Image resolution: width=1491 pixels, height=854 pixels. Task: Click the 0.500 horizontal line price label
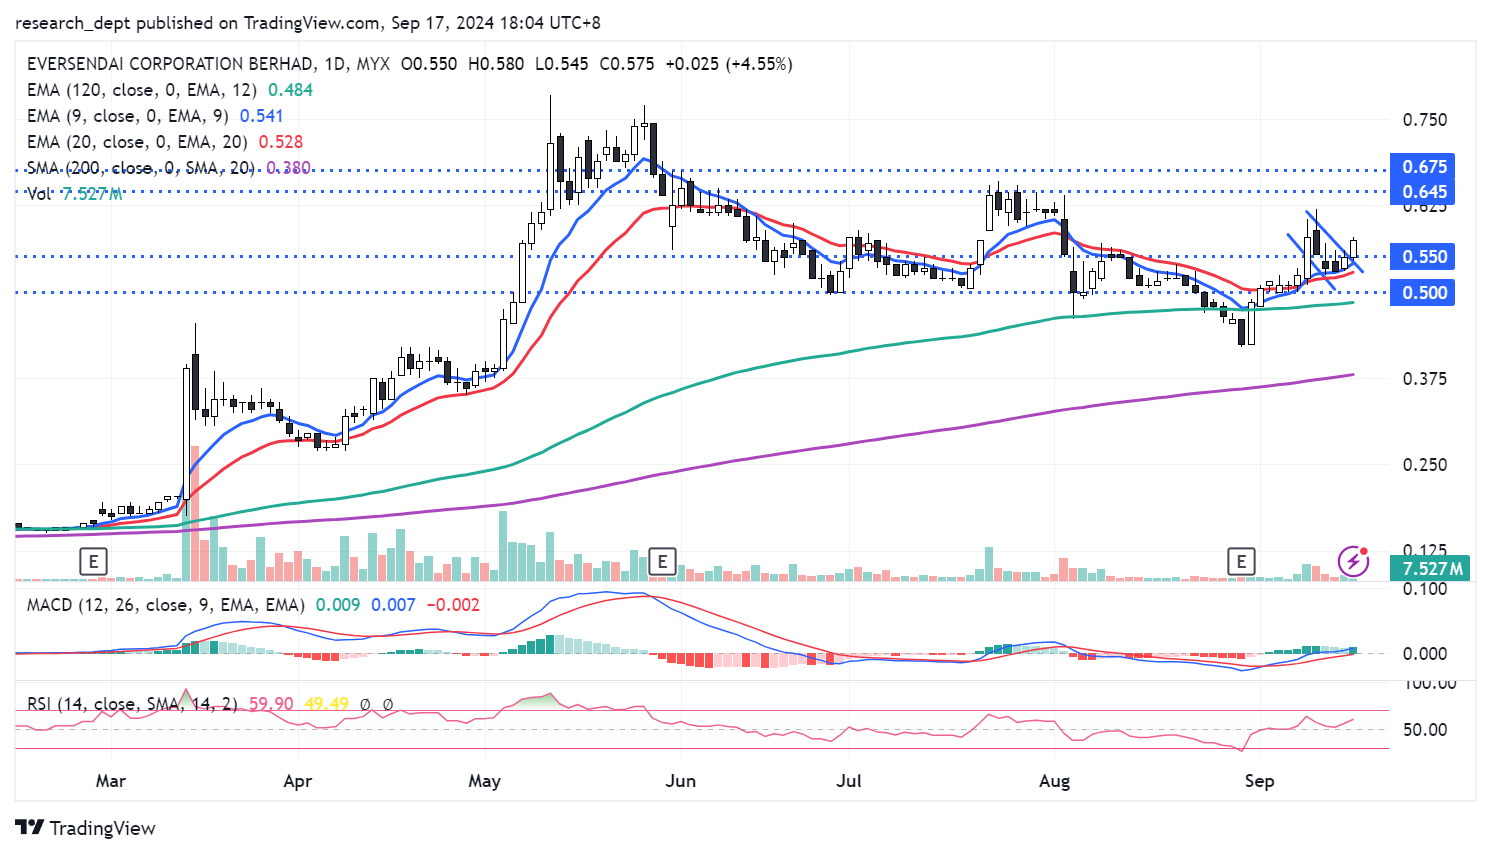(x=1423, y=293)
